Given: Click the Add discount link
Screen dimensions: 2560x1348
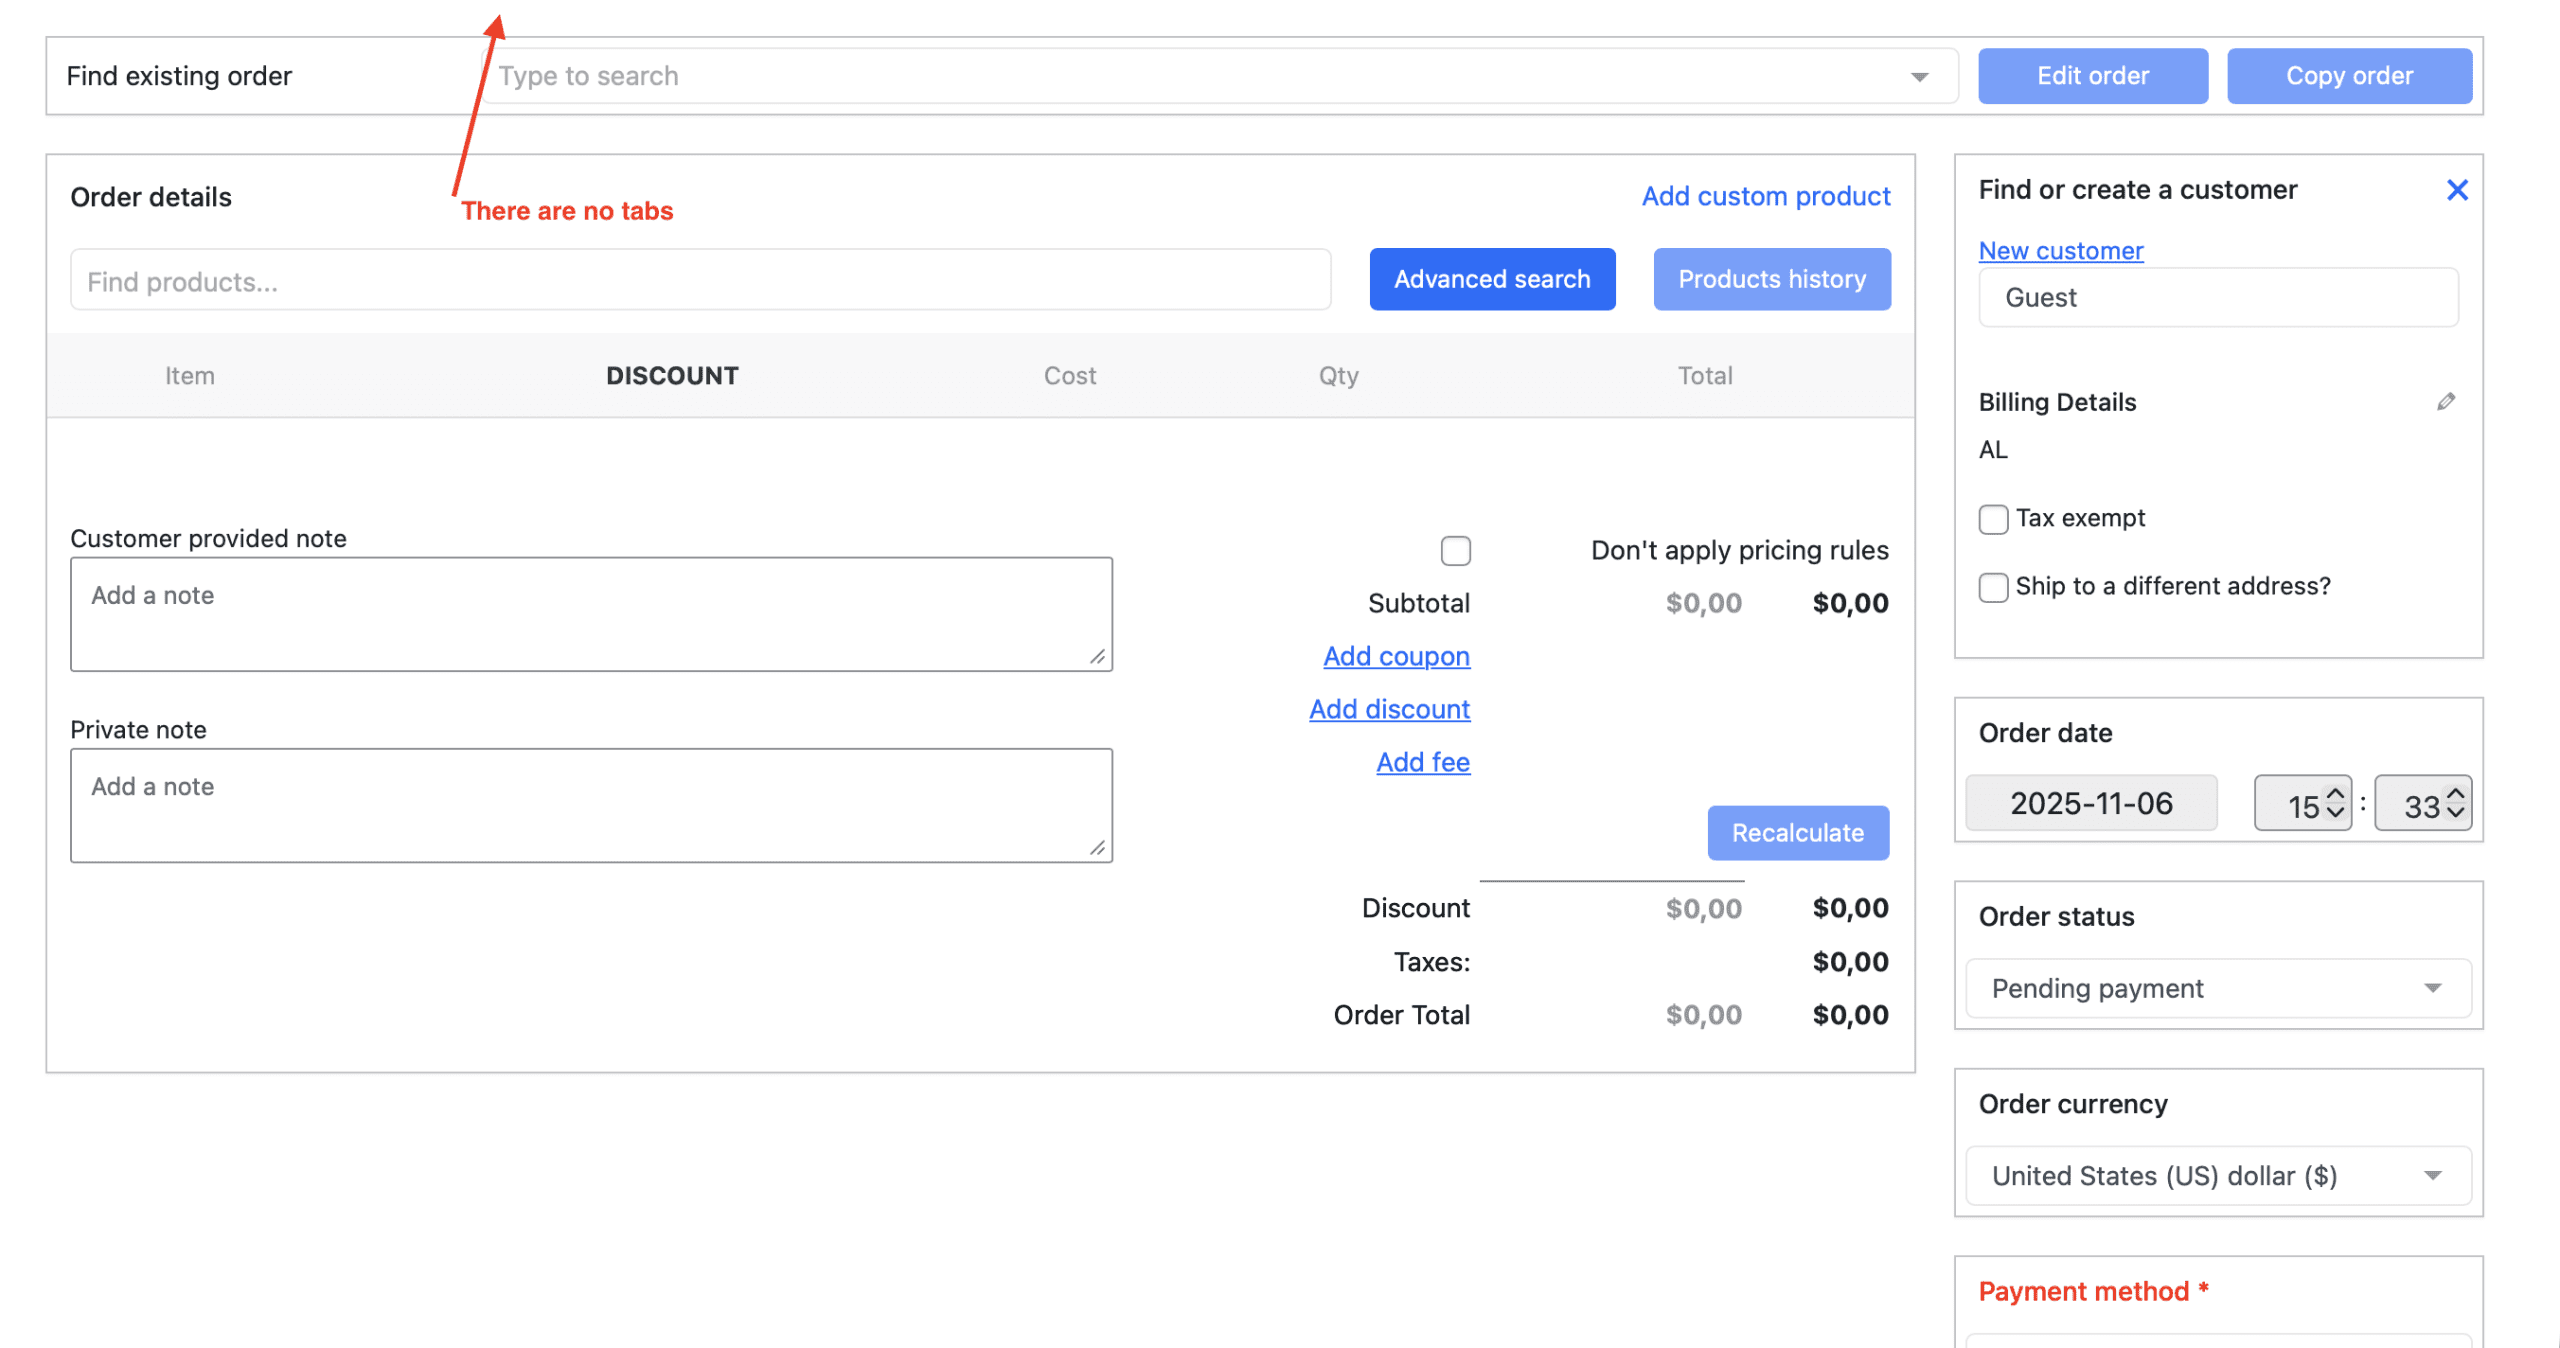Looking at the screenshot, I should pos(1389,709).
